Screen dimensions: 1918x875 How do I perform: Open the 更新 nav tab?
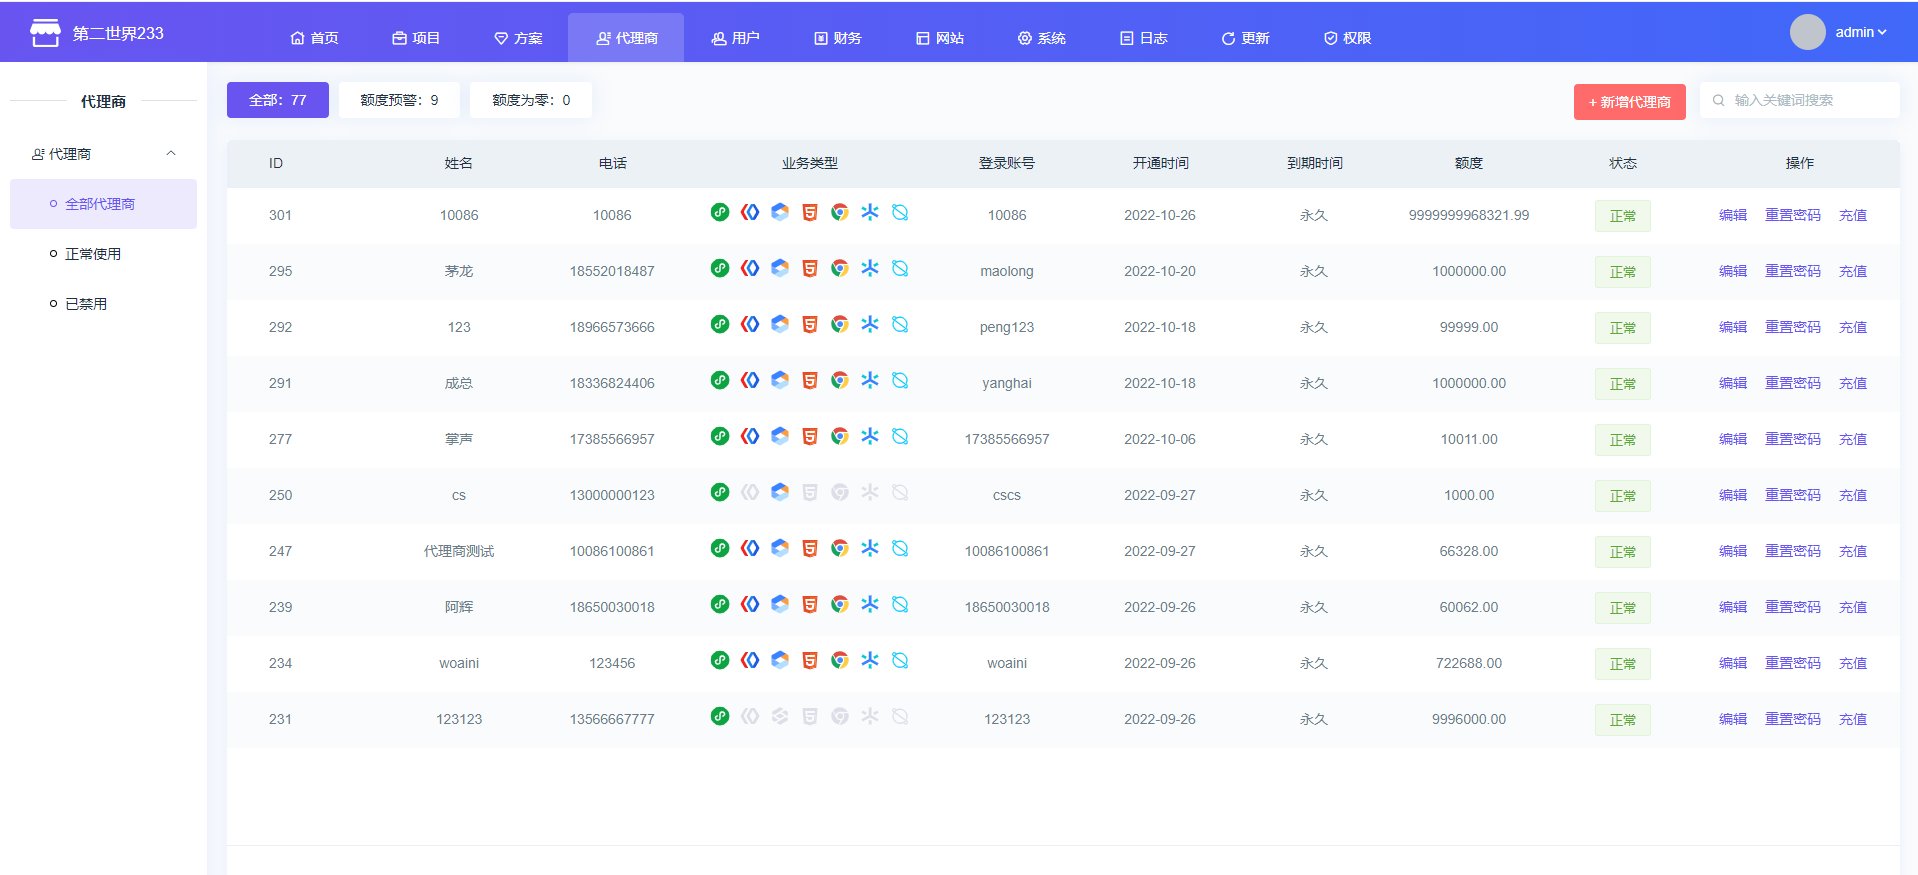(1245, 38)
